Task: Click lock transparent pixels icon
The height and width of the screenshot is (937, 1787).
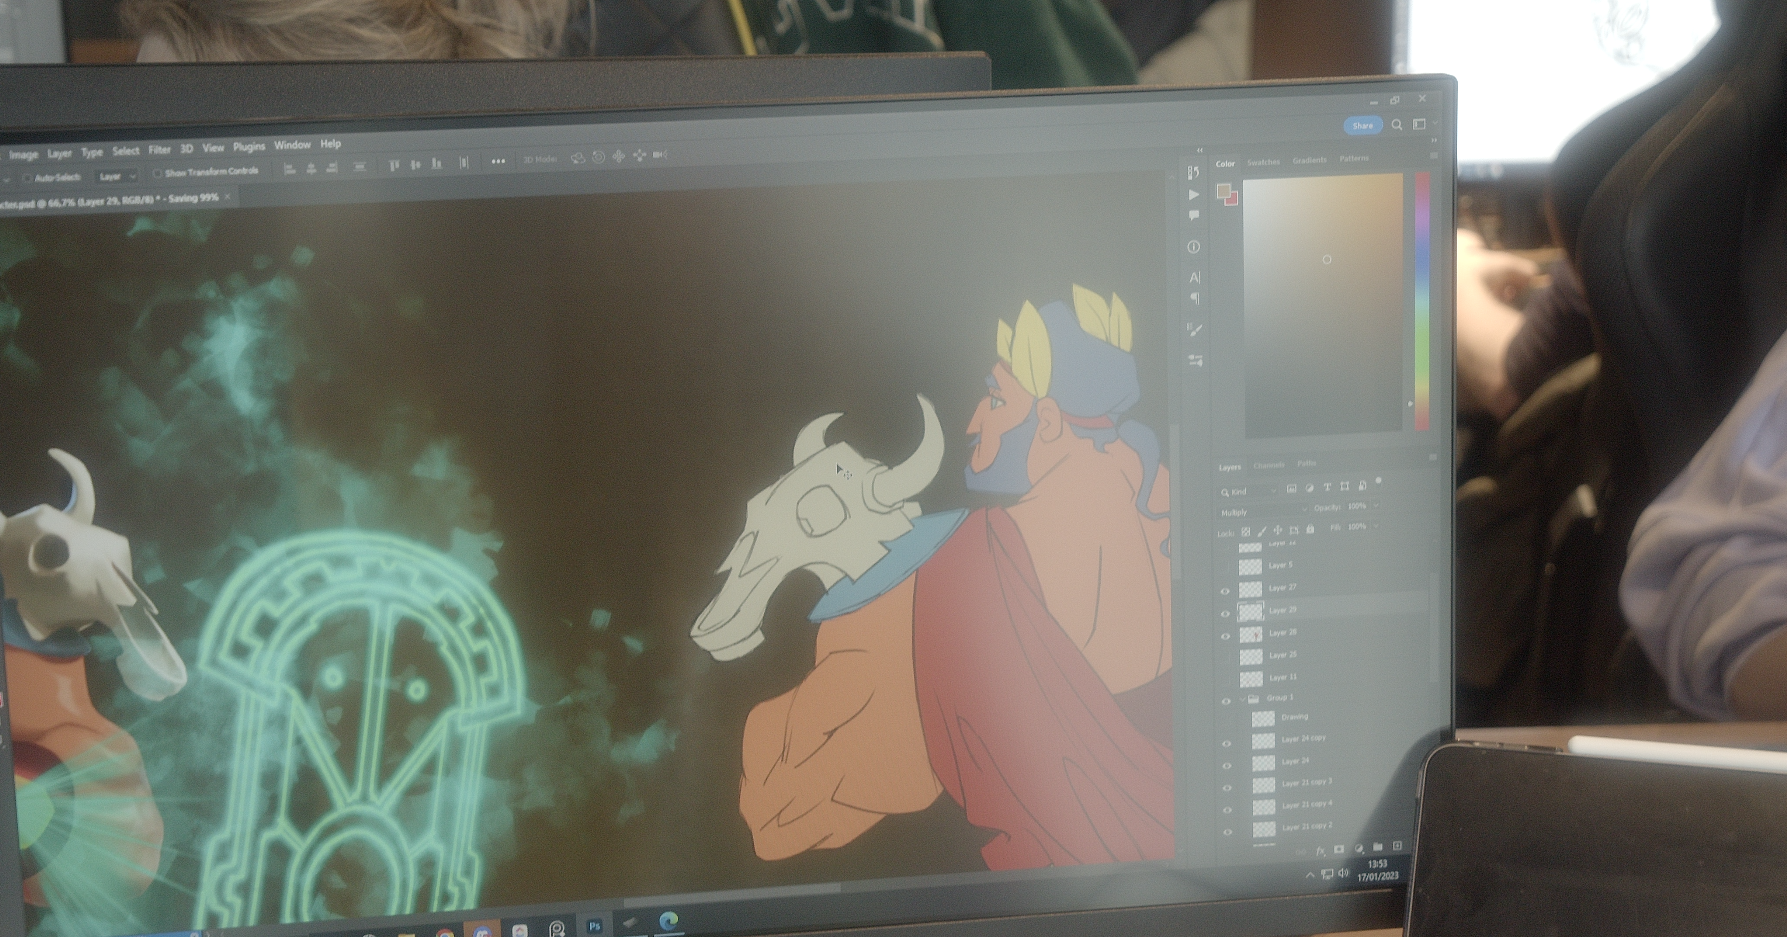Action: click(x=1245, y=531)
